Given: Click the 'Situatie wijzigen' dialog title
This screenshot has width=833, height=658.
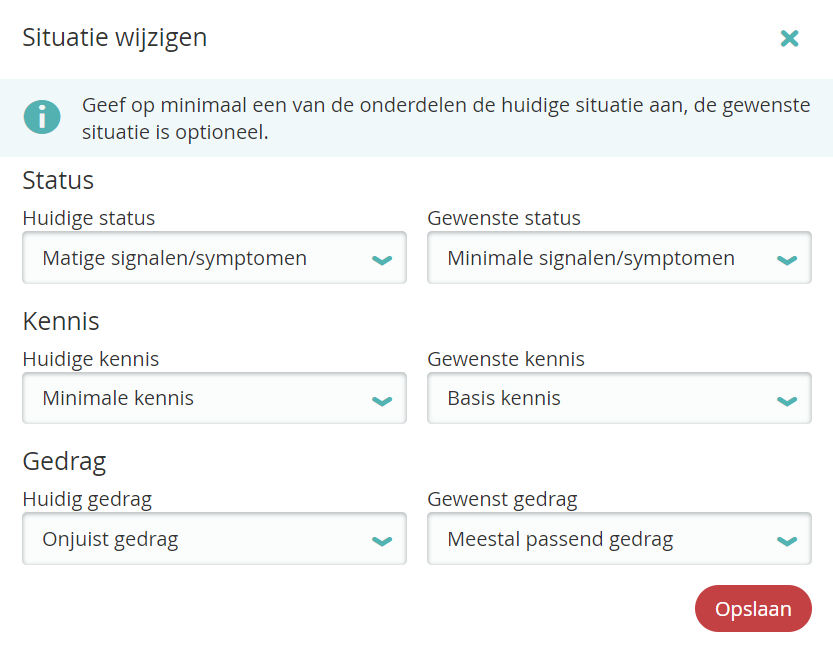Looking at the screenshot, I should (x=115, y=38).
